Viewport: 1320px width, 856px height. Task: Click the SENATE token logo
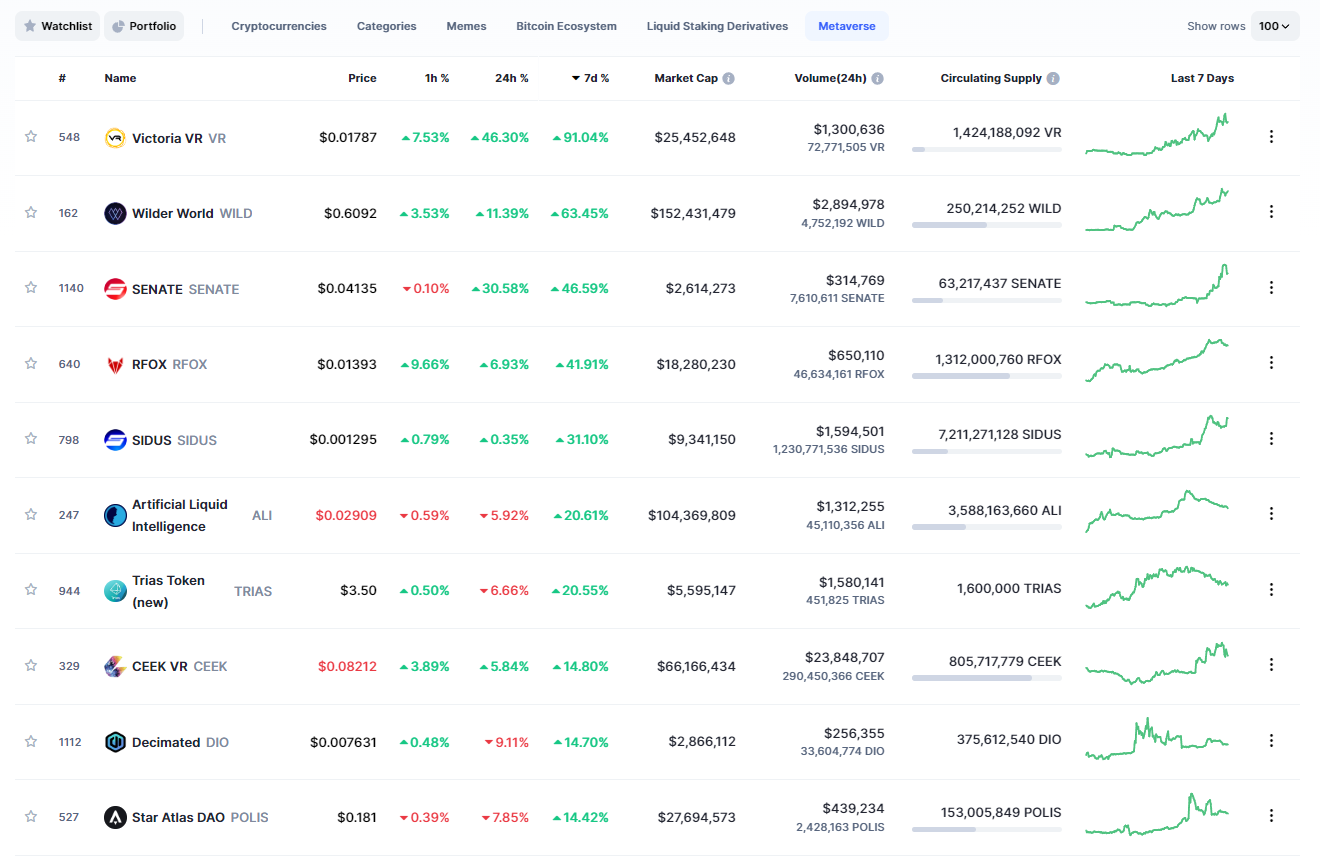115,289
